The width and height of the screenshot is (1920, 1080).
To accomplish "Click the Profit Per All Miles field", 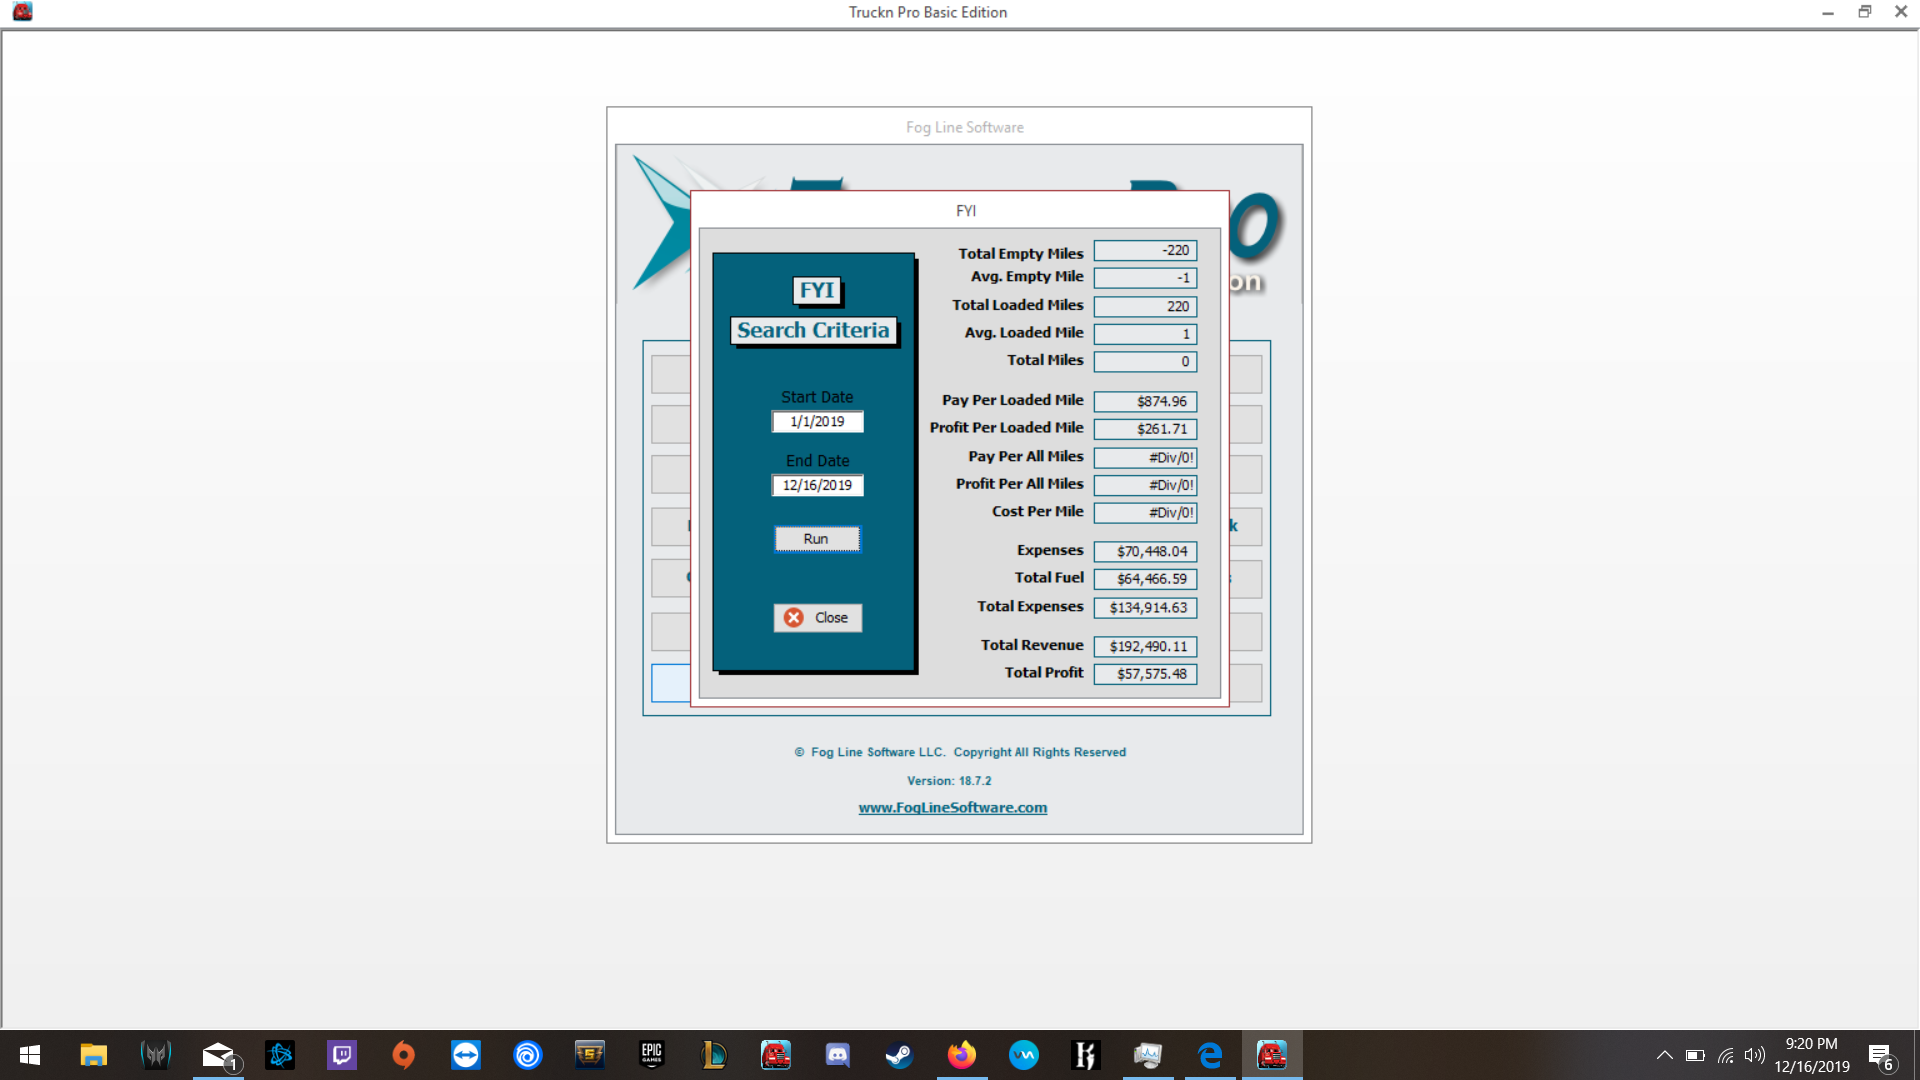I will pos(1145,485).
